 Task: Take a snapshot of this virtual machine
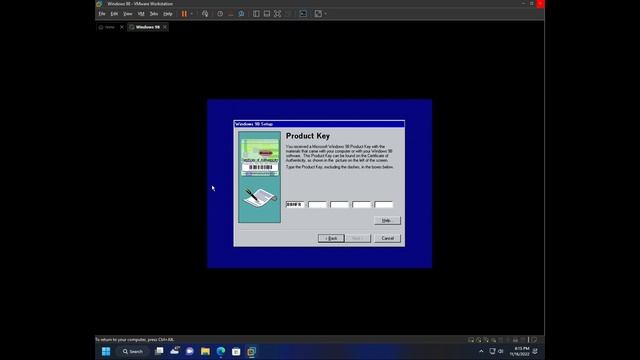point(220,13)
